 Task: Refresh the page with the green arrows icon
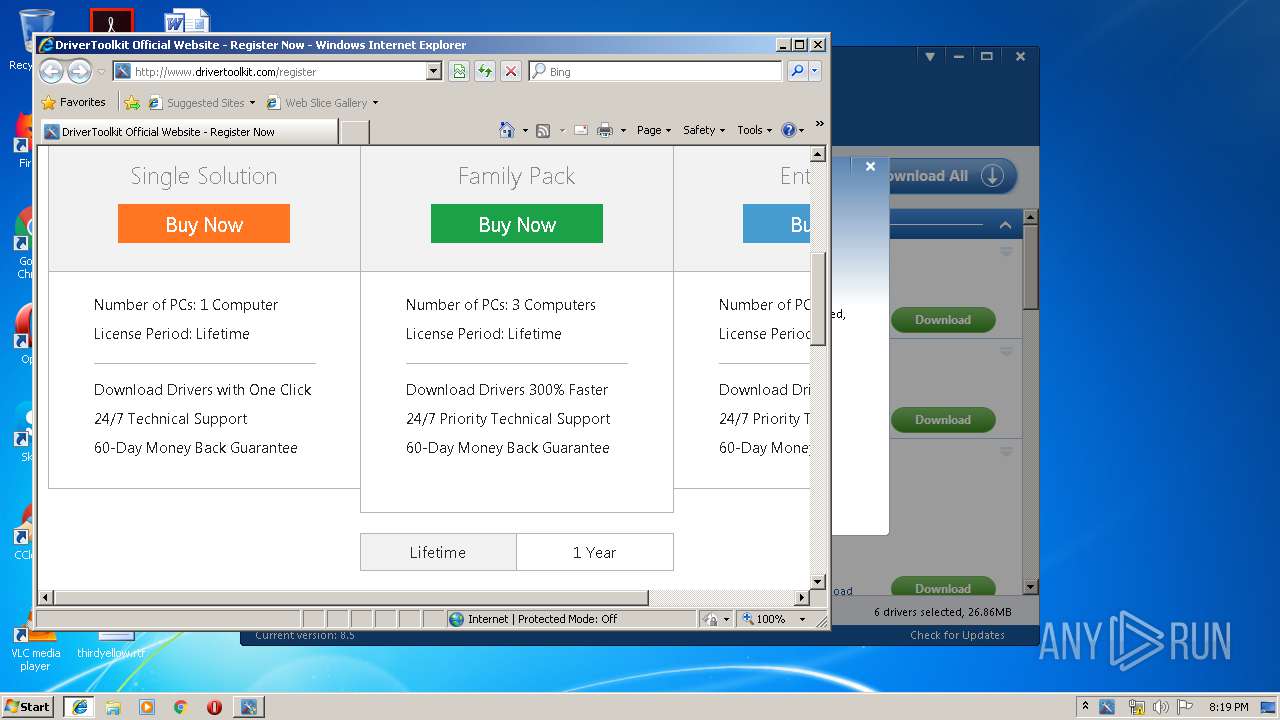[485, 71]
